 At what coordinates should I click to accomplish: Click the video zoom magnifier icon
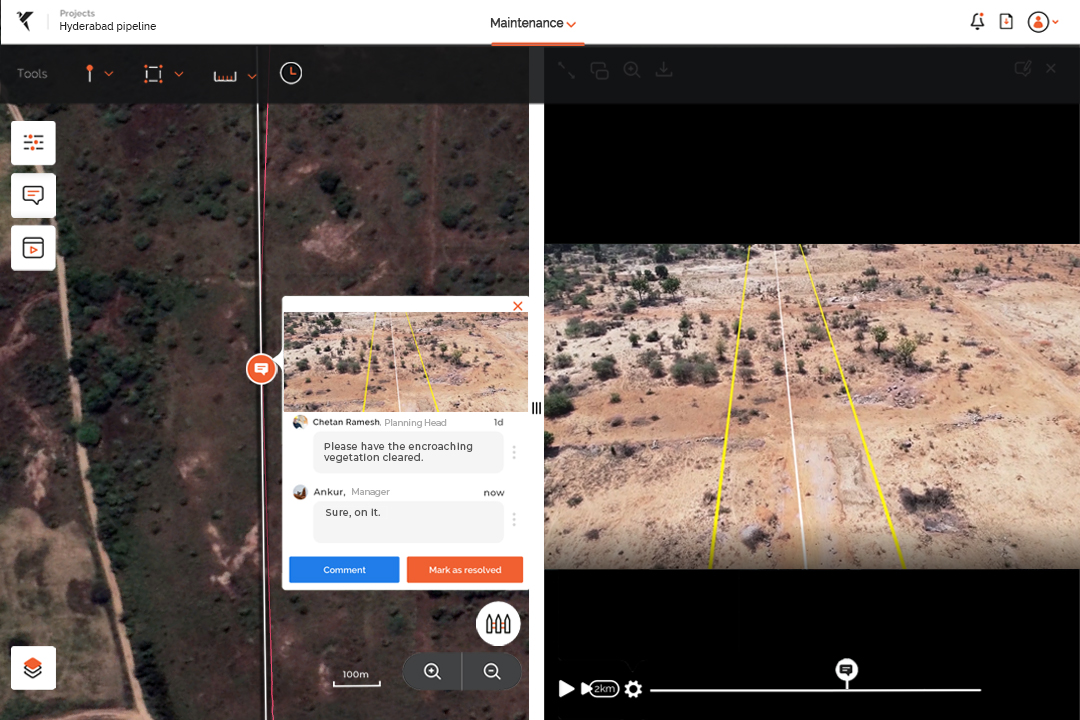pyautogui.click(x=632, y=70)
